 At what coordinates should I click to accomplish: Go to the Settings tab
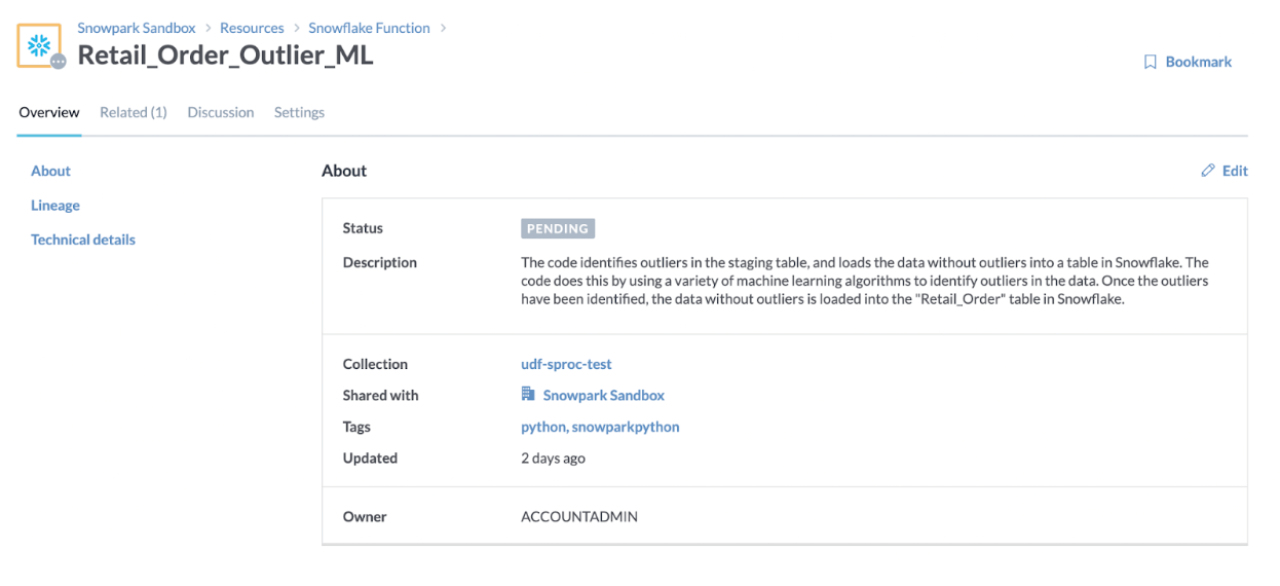click(x=299, y=112)
